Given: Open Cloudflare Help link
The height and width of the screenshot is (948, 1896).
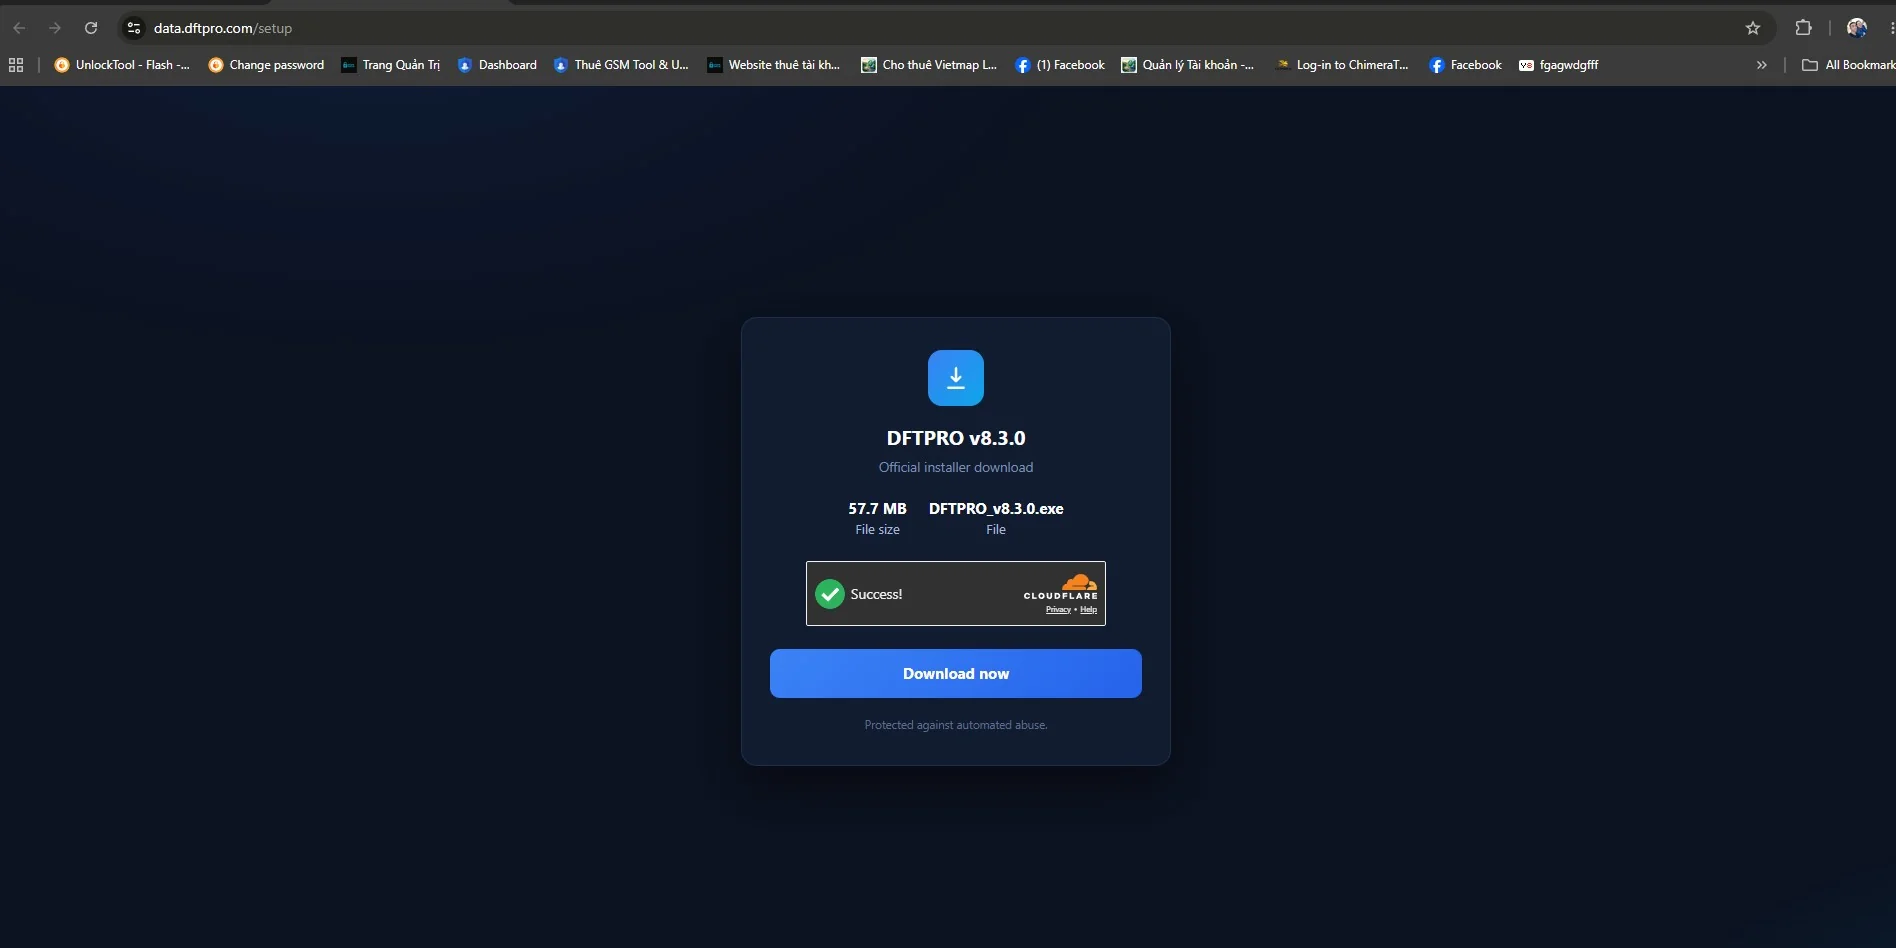Looking at the screenshot, I should 1088,610.
